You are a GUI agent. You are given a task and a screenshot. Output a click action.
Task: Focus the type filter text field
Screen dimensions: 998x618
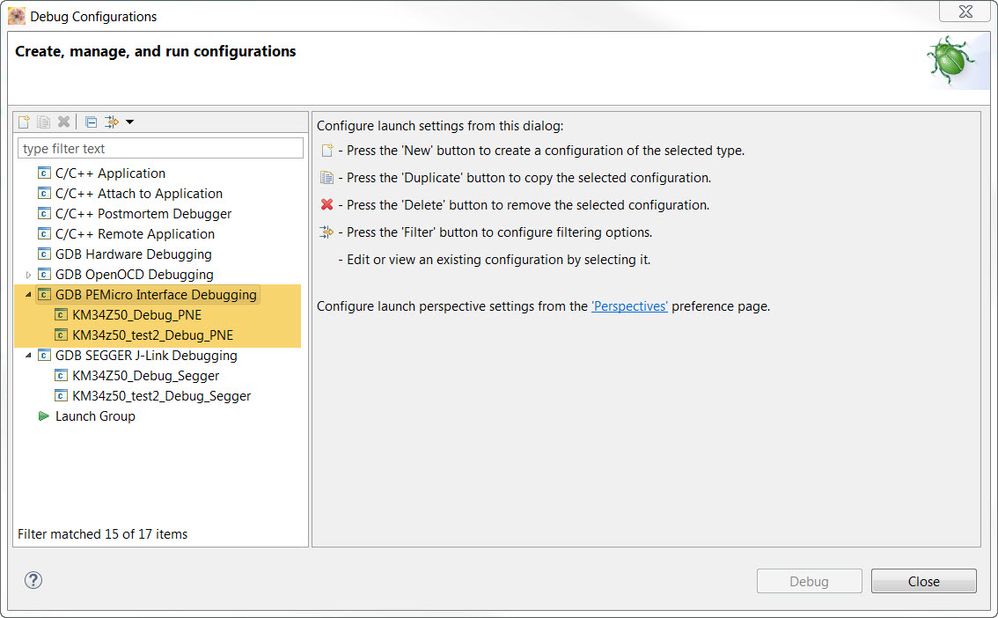160,149
